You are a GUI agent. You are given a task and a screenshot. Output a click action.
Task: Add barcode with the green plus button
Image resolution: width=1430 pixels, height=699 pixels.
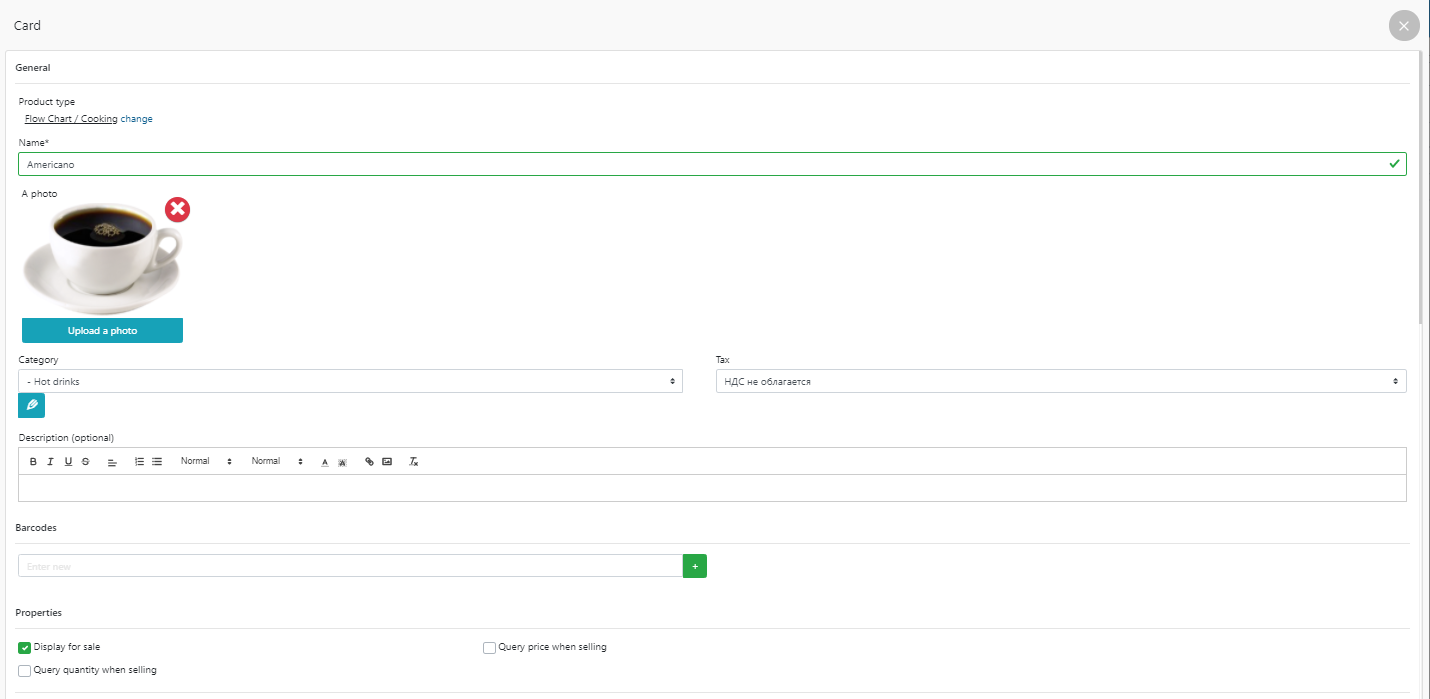tap(694, 566)
